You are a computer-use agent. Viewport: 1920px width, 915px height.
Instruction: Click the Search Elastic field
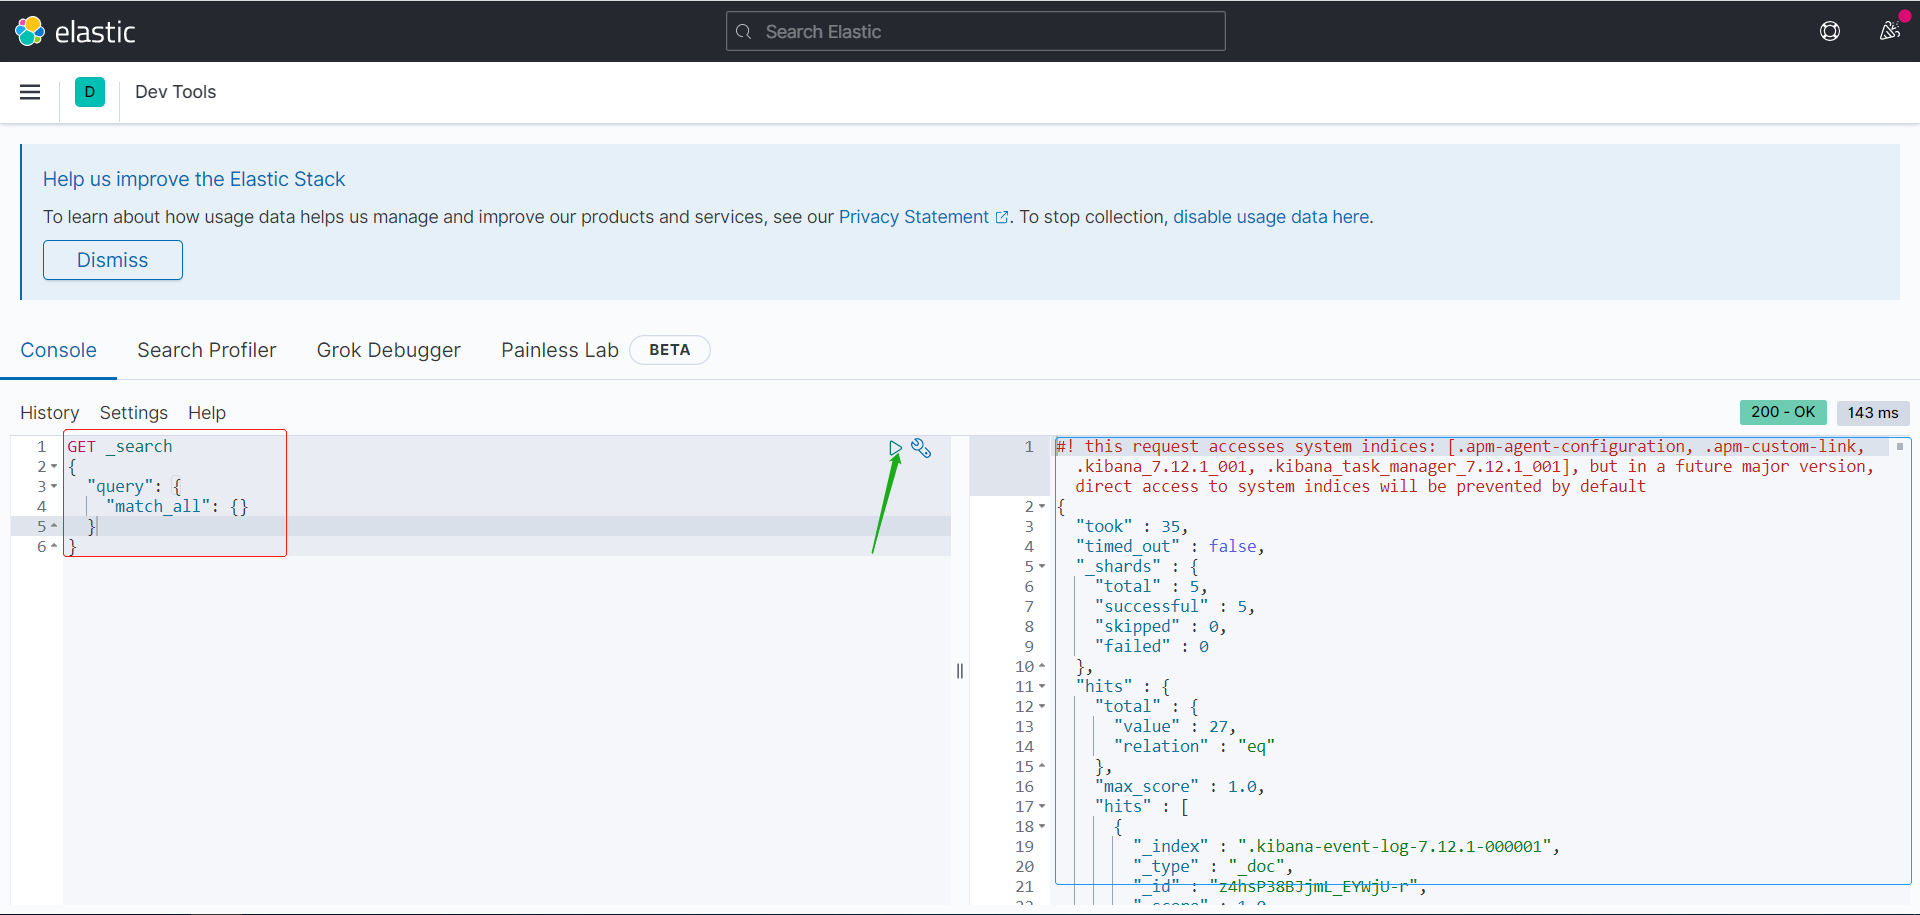(x=975, y=31)
